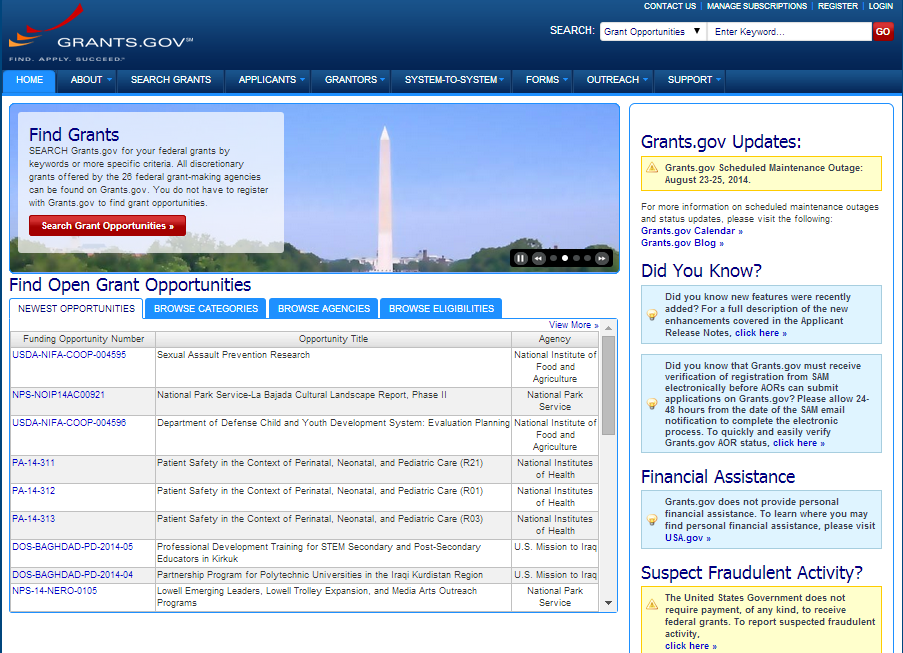Open funding opportunity PA-14-311 link
Image resolution: width=903 pixels, height=653 pixels.
(34, 463)
